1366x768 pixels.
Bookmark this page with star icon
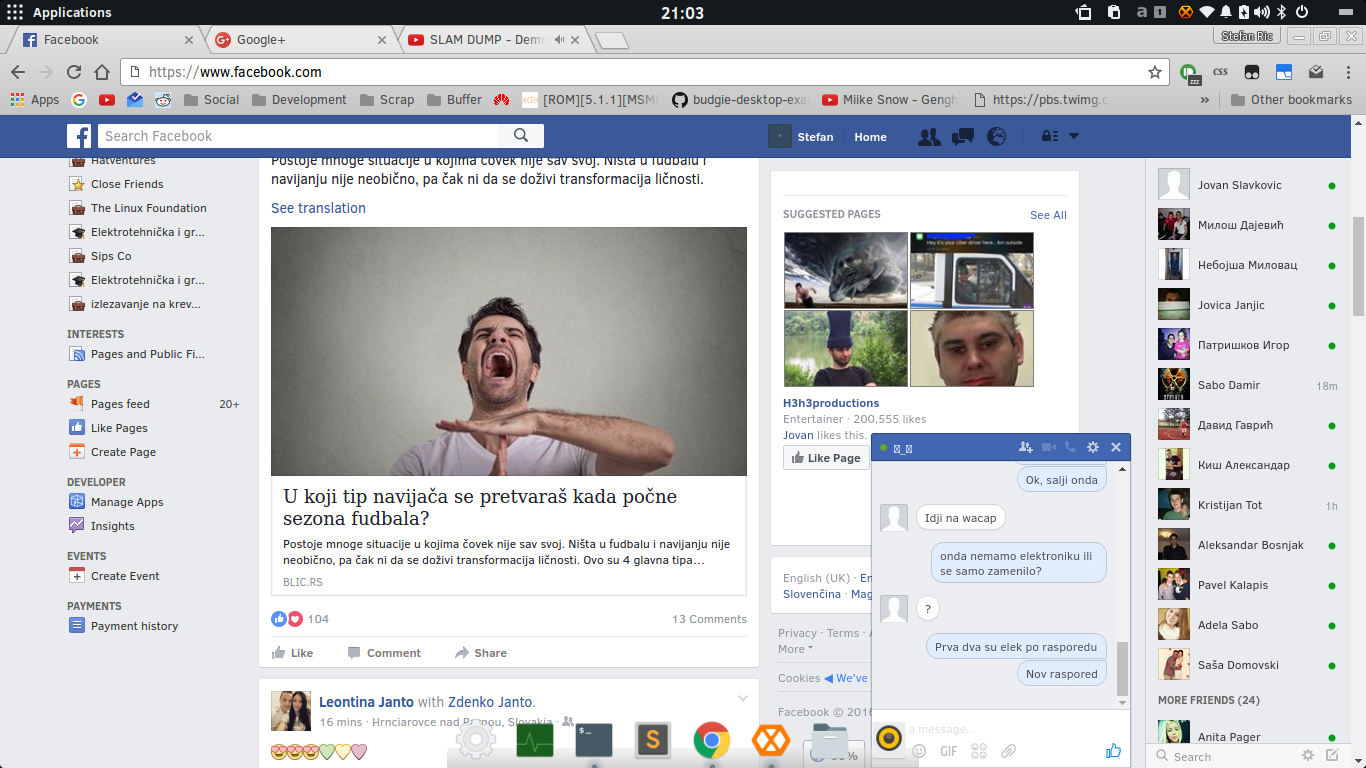tap(1155, 72)
